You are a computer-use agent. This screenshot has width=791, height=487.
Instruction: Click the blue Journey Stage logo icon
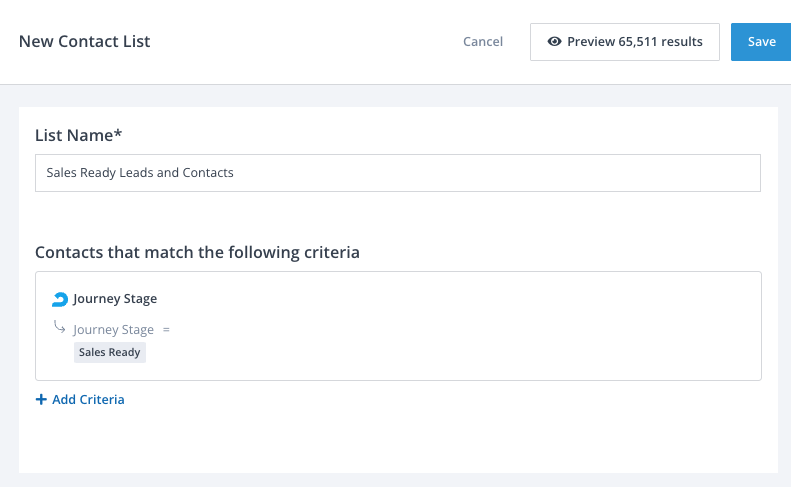pyautogui.click(x=60, y=299)
